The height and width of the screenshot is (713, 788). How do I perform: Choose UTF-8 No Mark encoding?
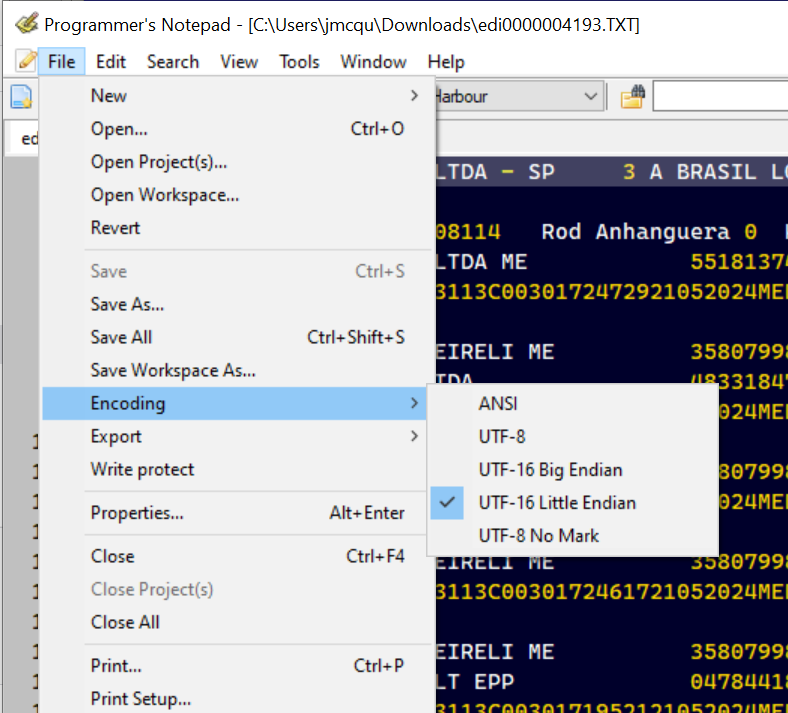coord(538,536)
